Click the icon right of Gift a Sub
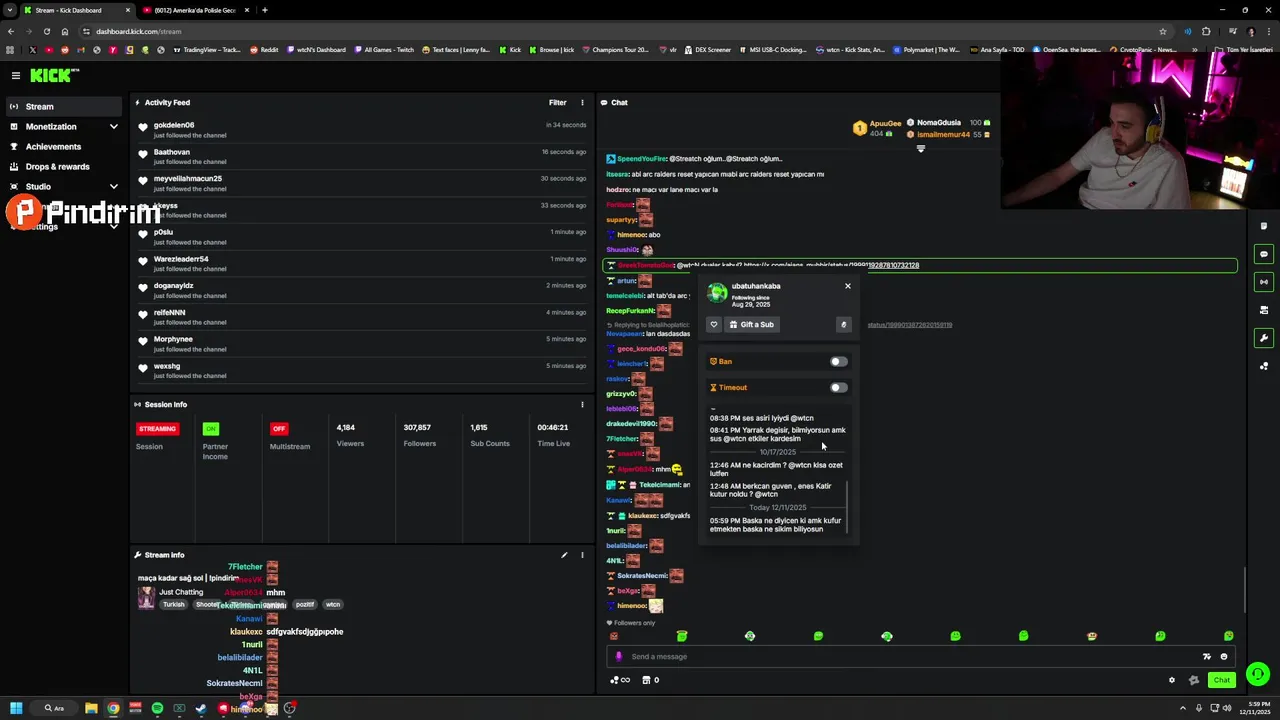Screen dimensions: 1280x720 pyautogui.click(x=843, y=324)
